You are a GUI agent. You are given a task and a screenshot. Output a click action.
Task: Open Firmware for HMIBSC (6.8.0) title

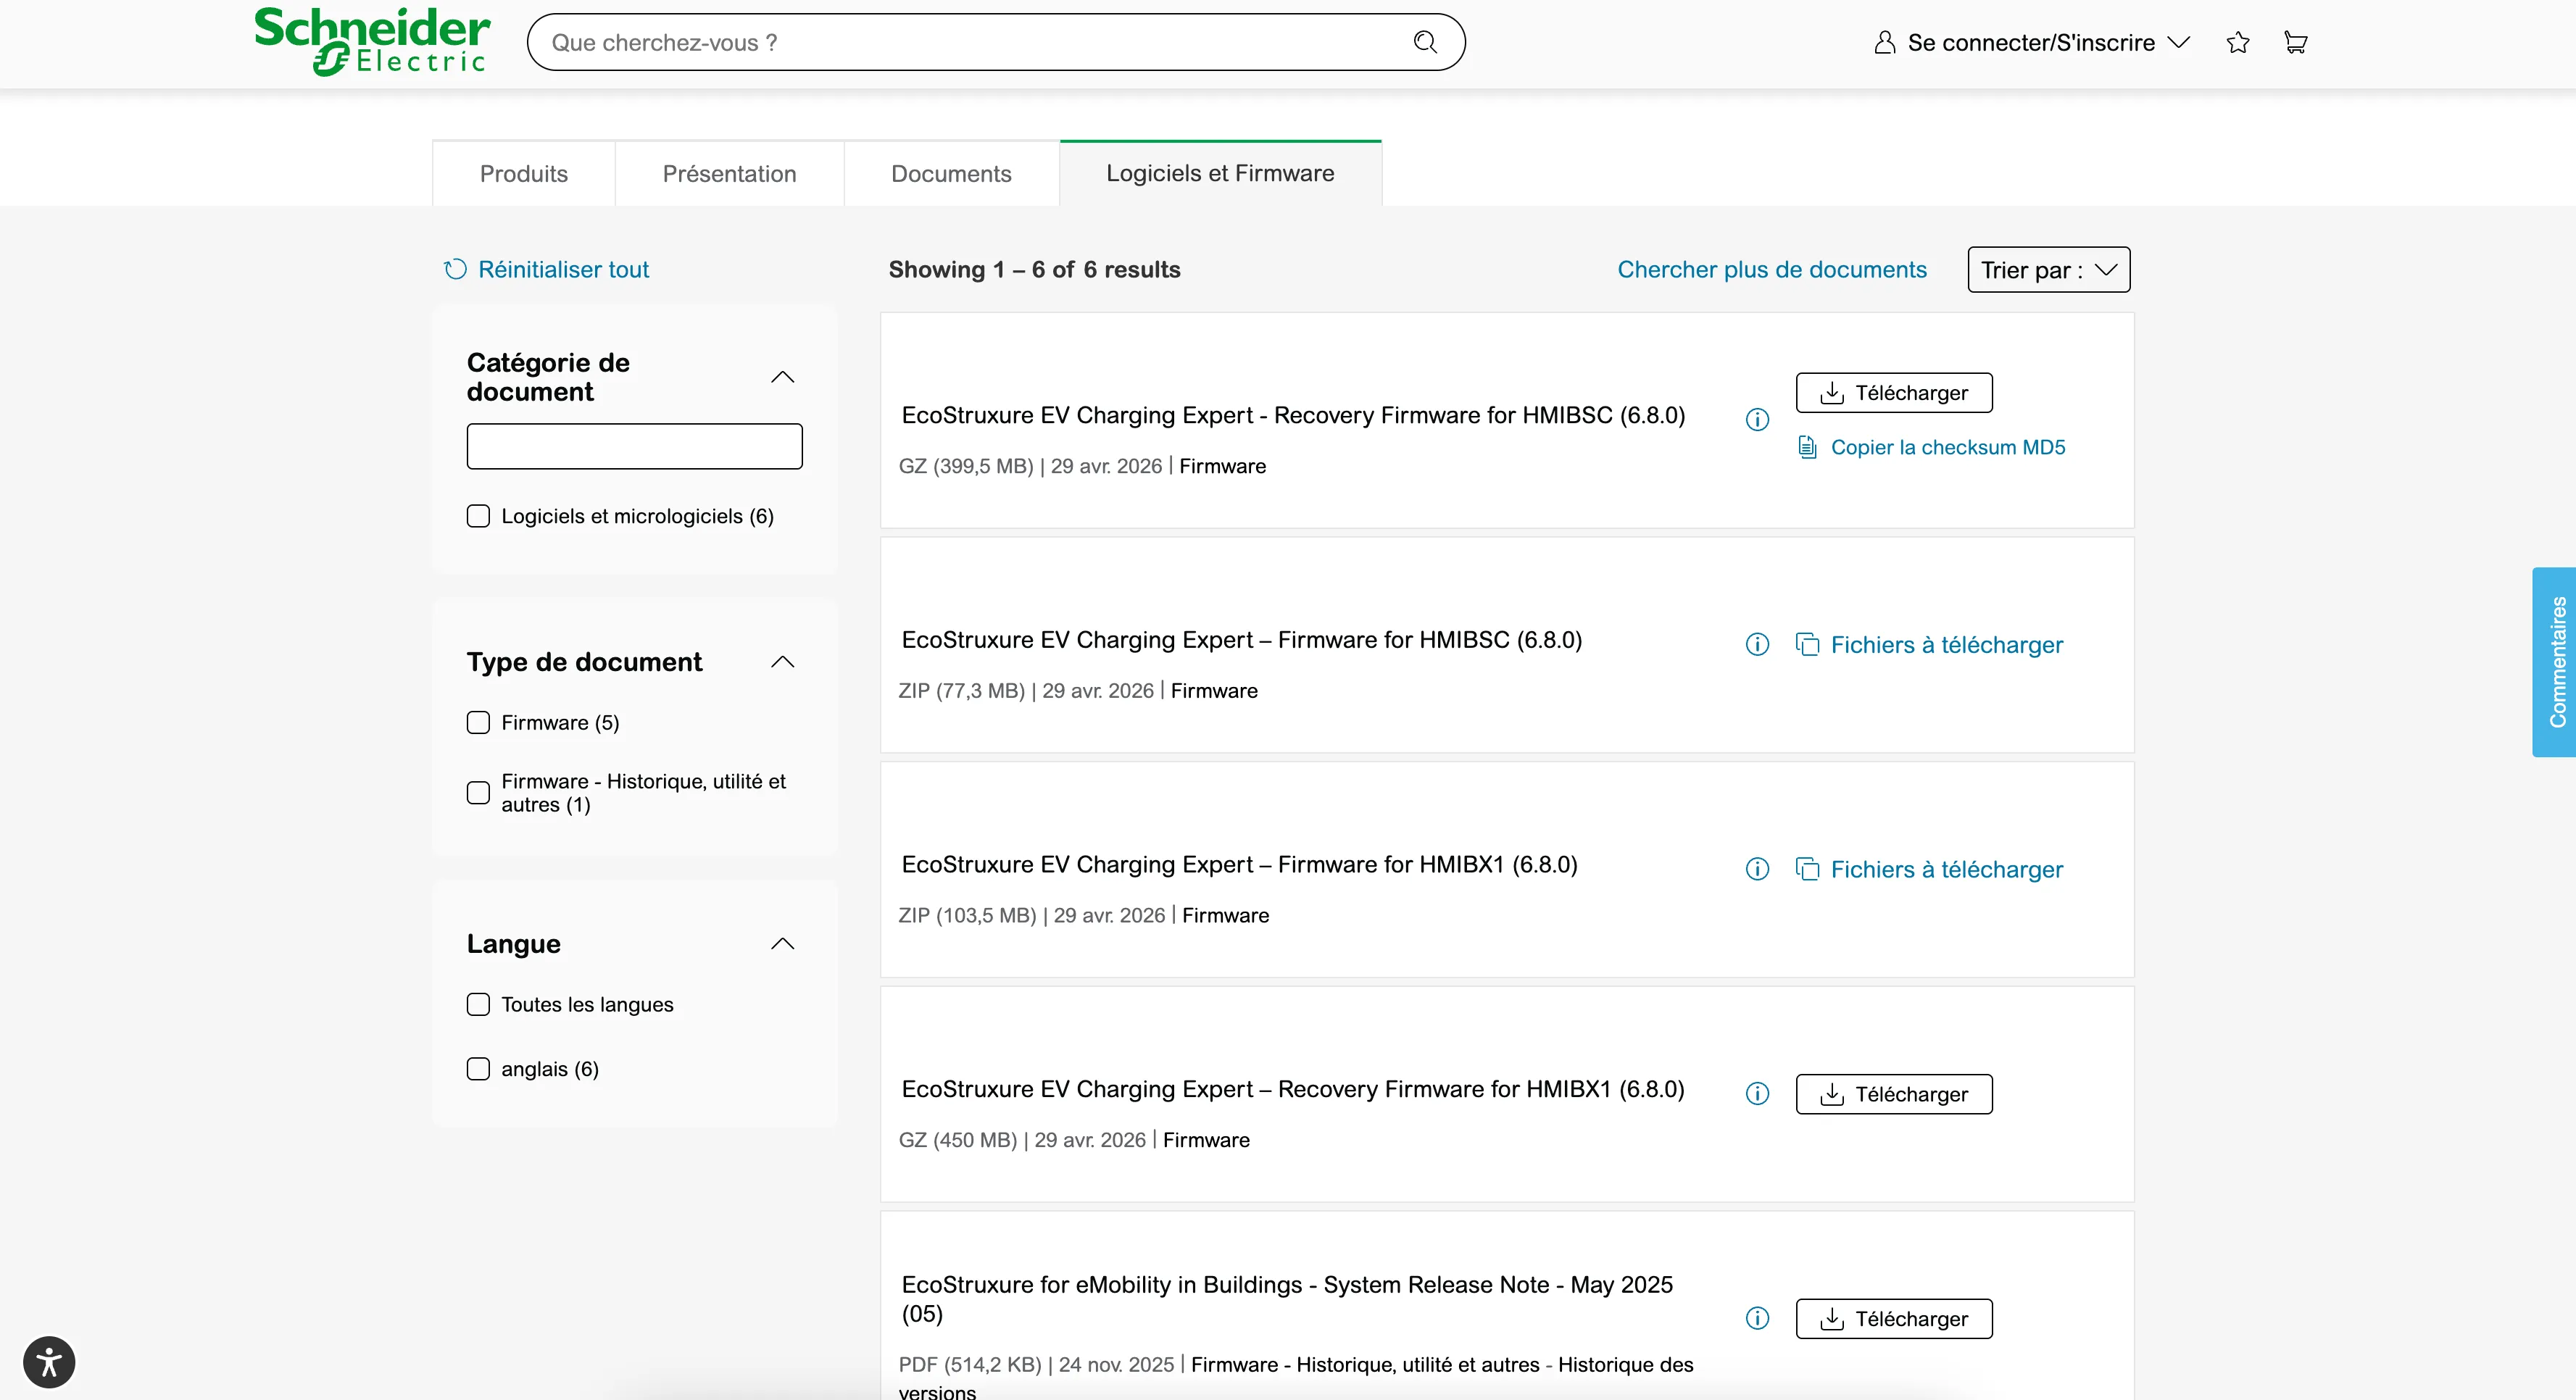tap(1242, 640)
